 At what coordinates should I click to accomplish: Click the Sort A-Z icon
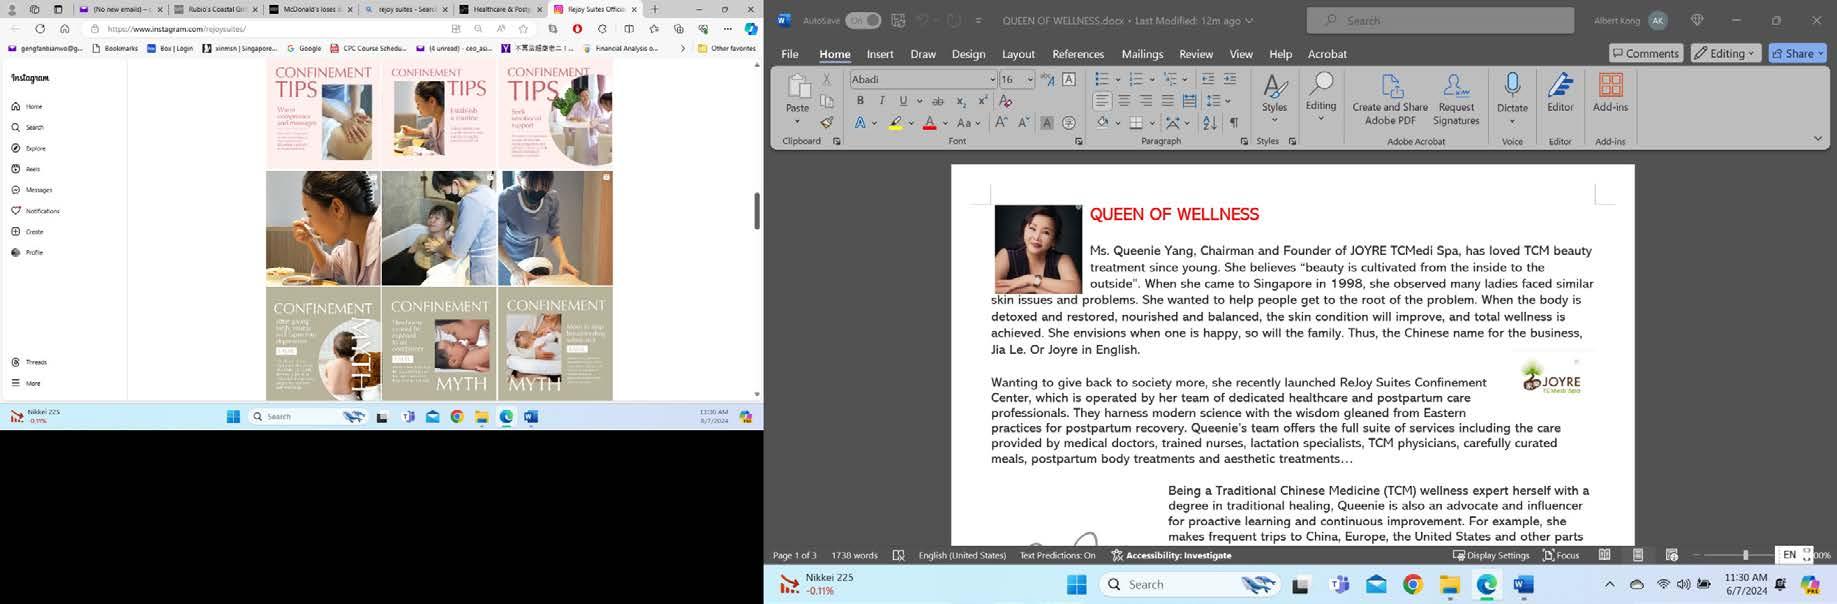(x=1210, y=123)
